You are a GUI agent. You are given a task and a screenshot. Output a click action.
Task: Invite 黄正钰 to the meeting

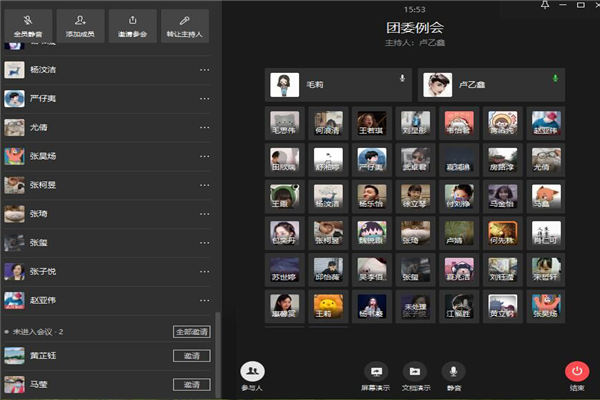pos(192,356)
